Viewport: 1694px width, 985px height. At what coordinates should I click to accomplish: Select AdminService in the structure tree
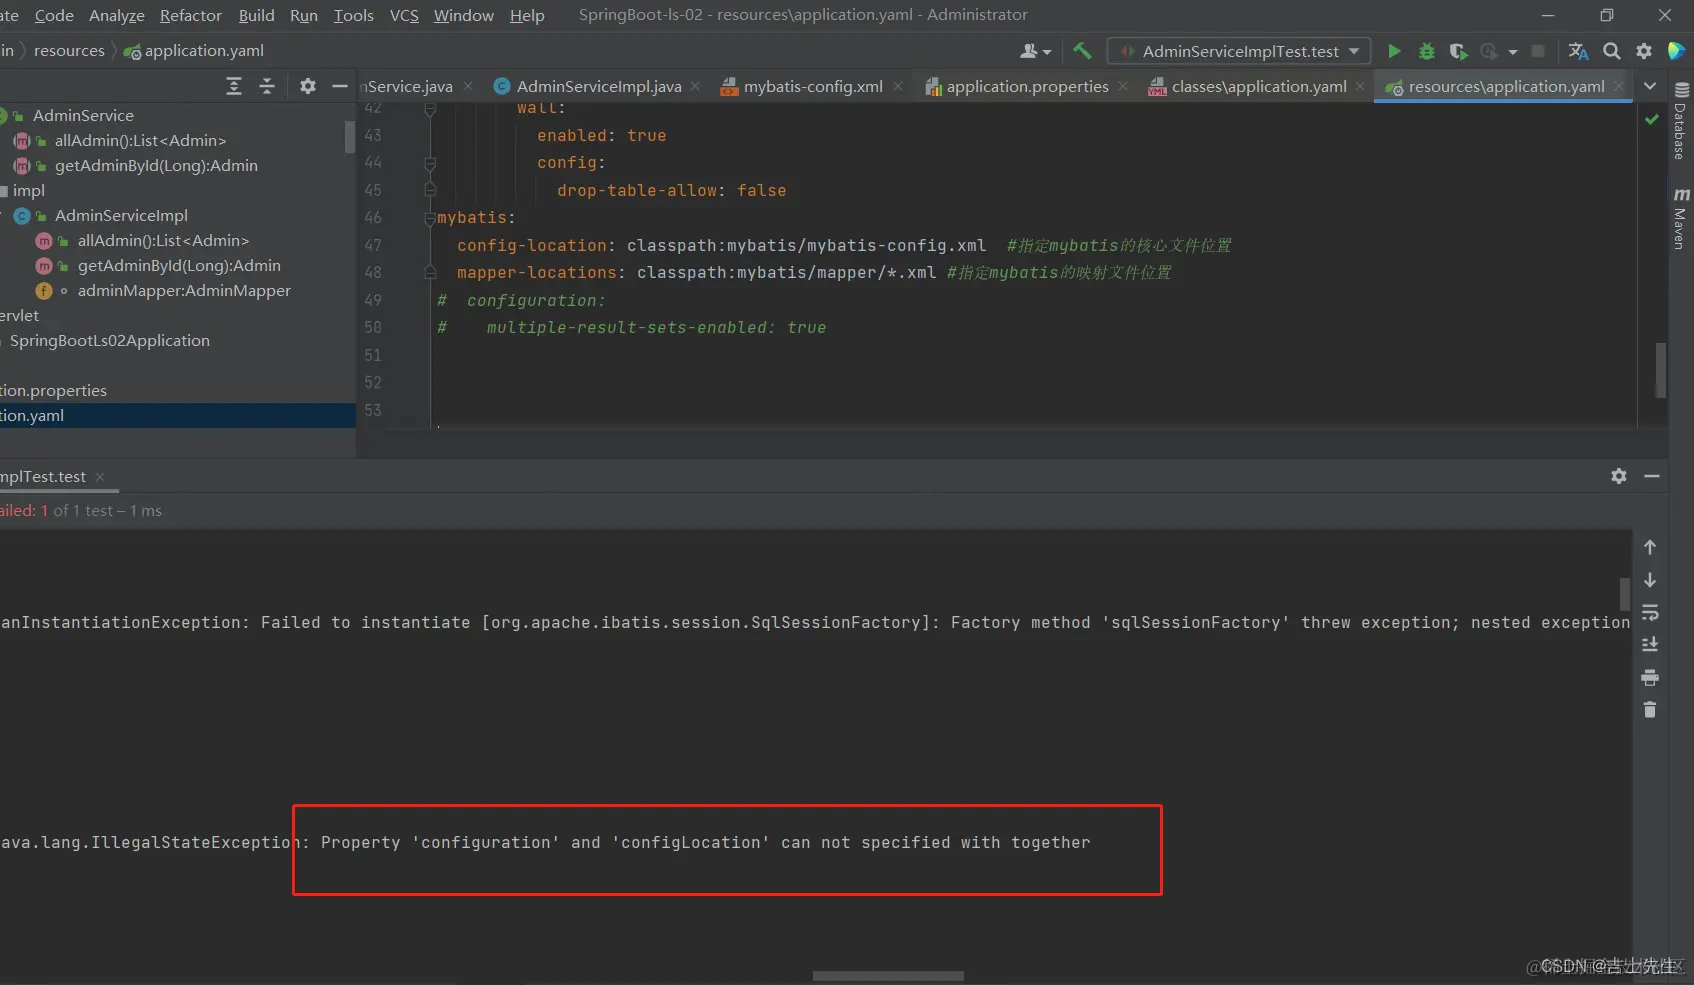(x=83, y=116)
